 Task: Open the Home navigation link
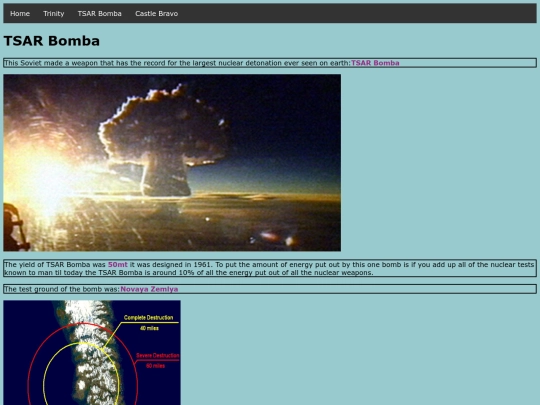[x=20, y=13]
